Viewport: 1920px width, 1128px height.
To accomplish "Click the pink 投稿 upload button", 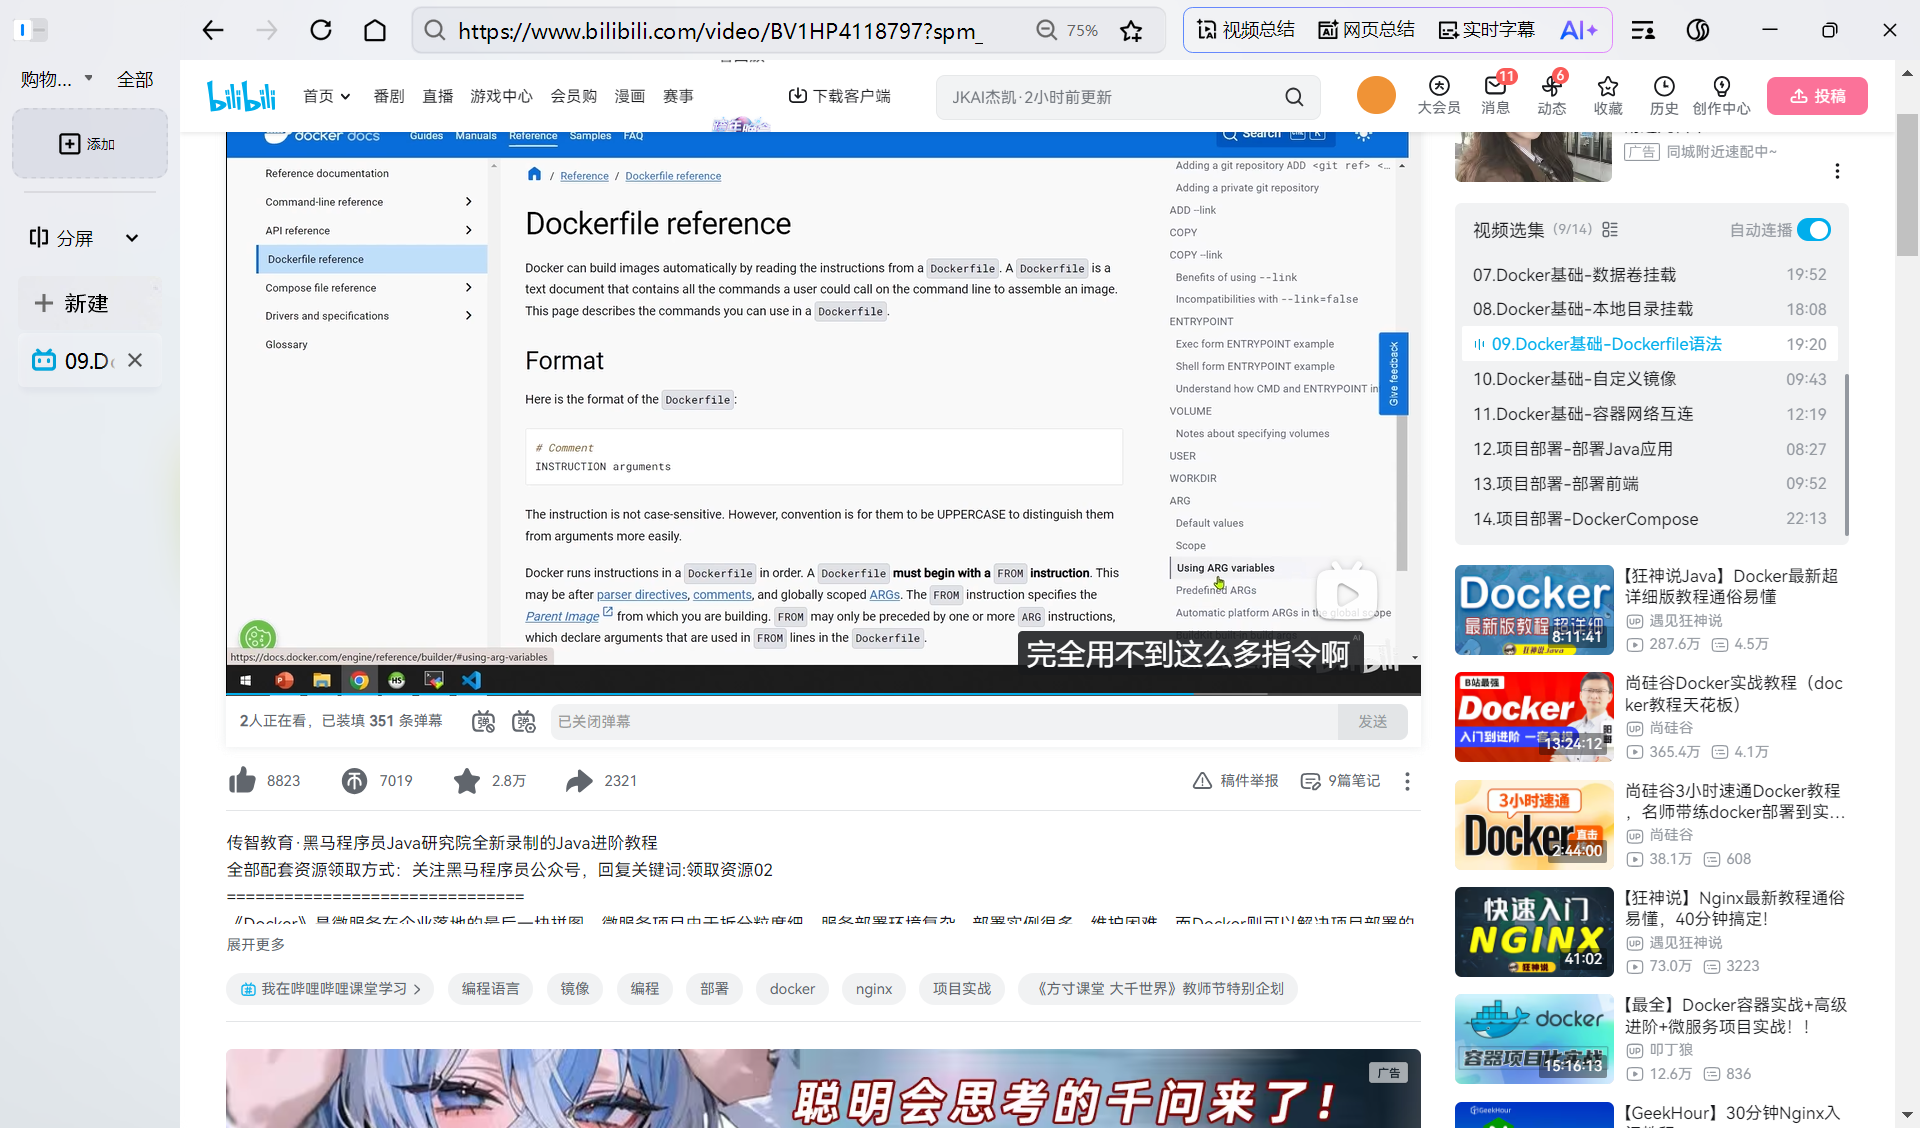I will [x=1817, y=96].
